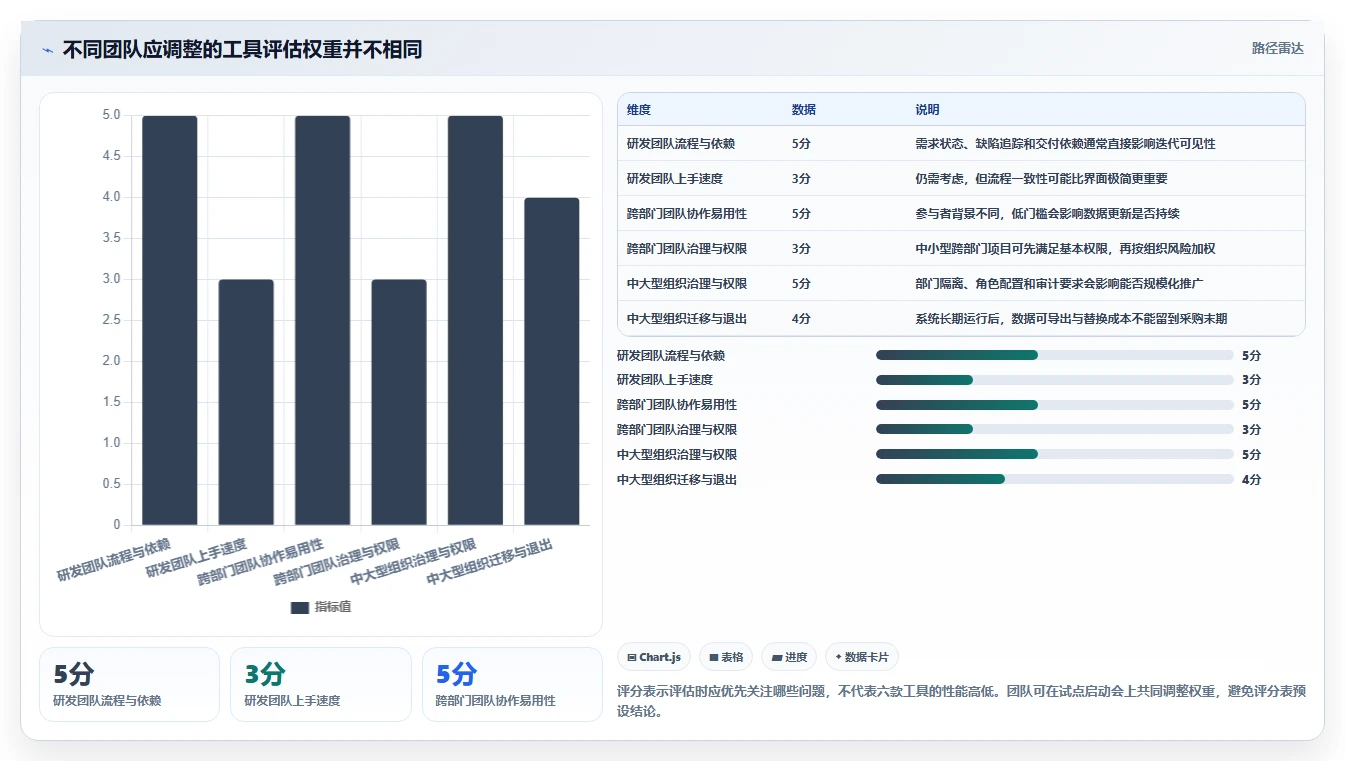Click the 跨部门团队协作易用性 bar in chart
1345x761 pixels.
322,320
